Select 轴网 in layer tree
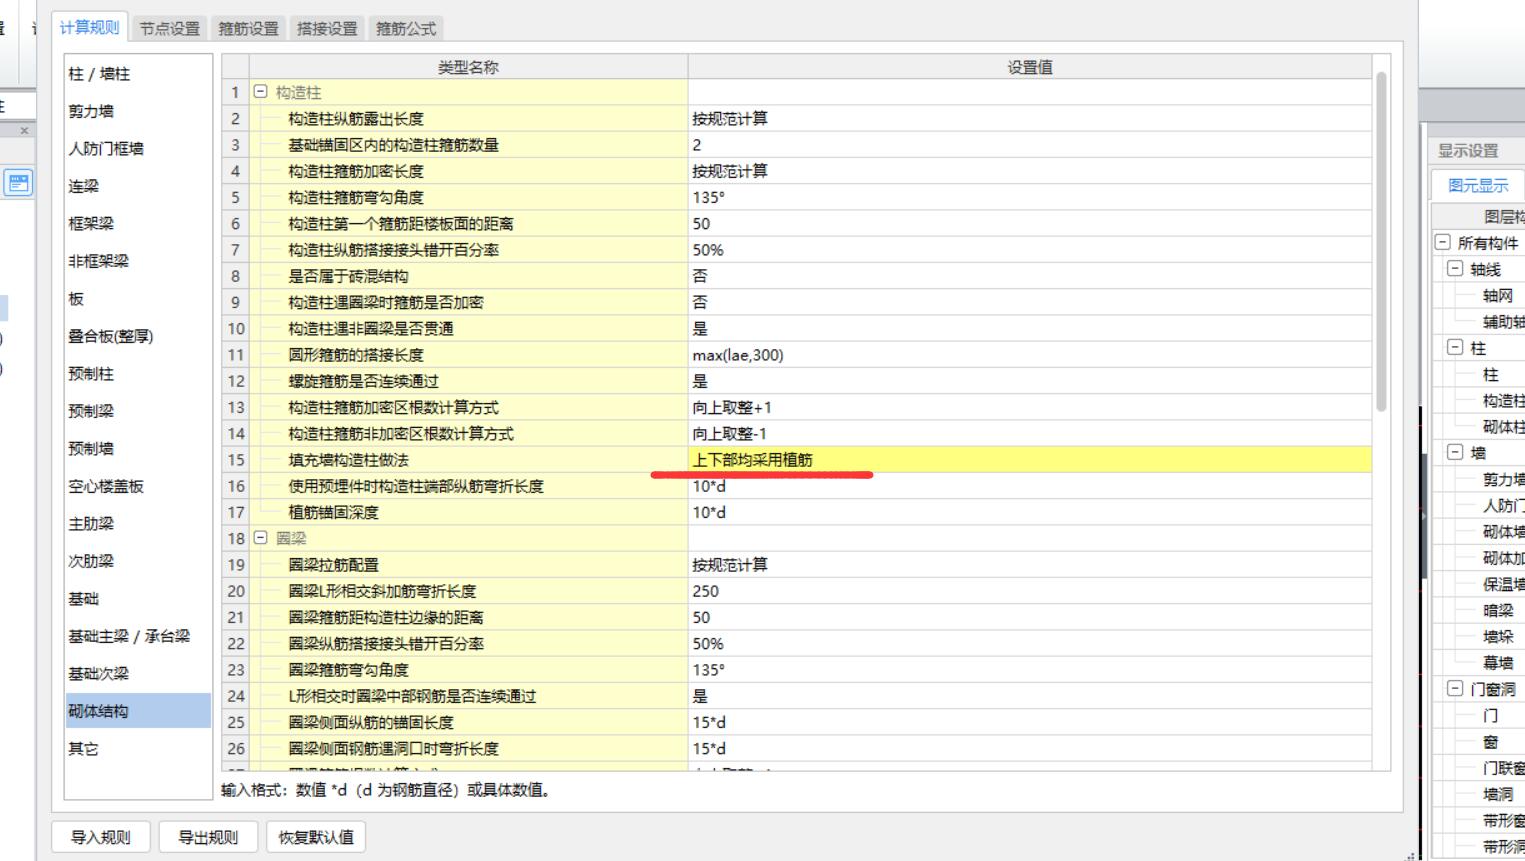The height and width of the screenshot is (861, 1525). coord(1497,295)
